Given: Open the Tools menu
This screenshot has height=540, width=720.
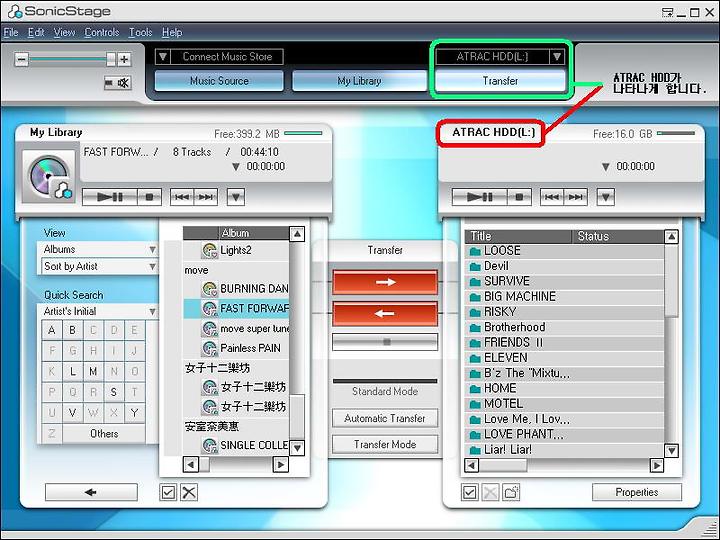Looking at the screenshot, I should click(x=140, y=32).
